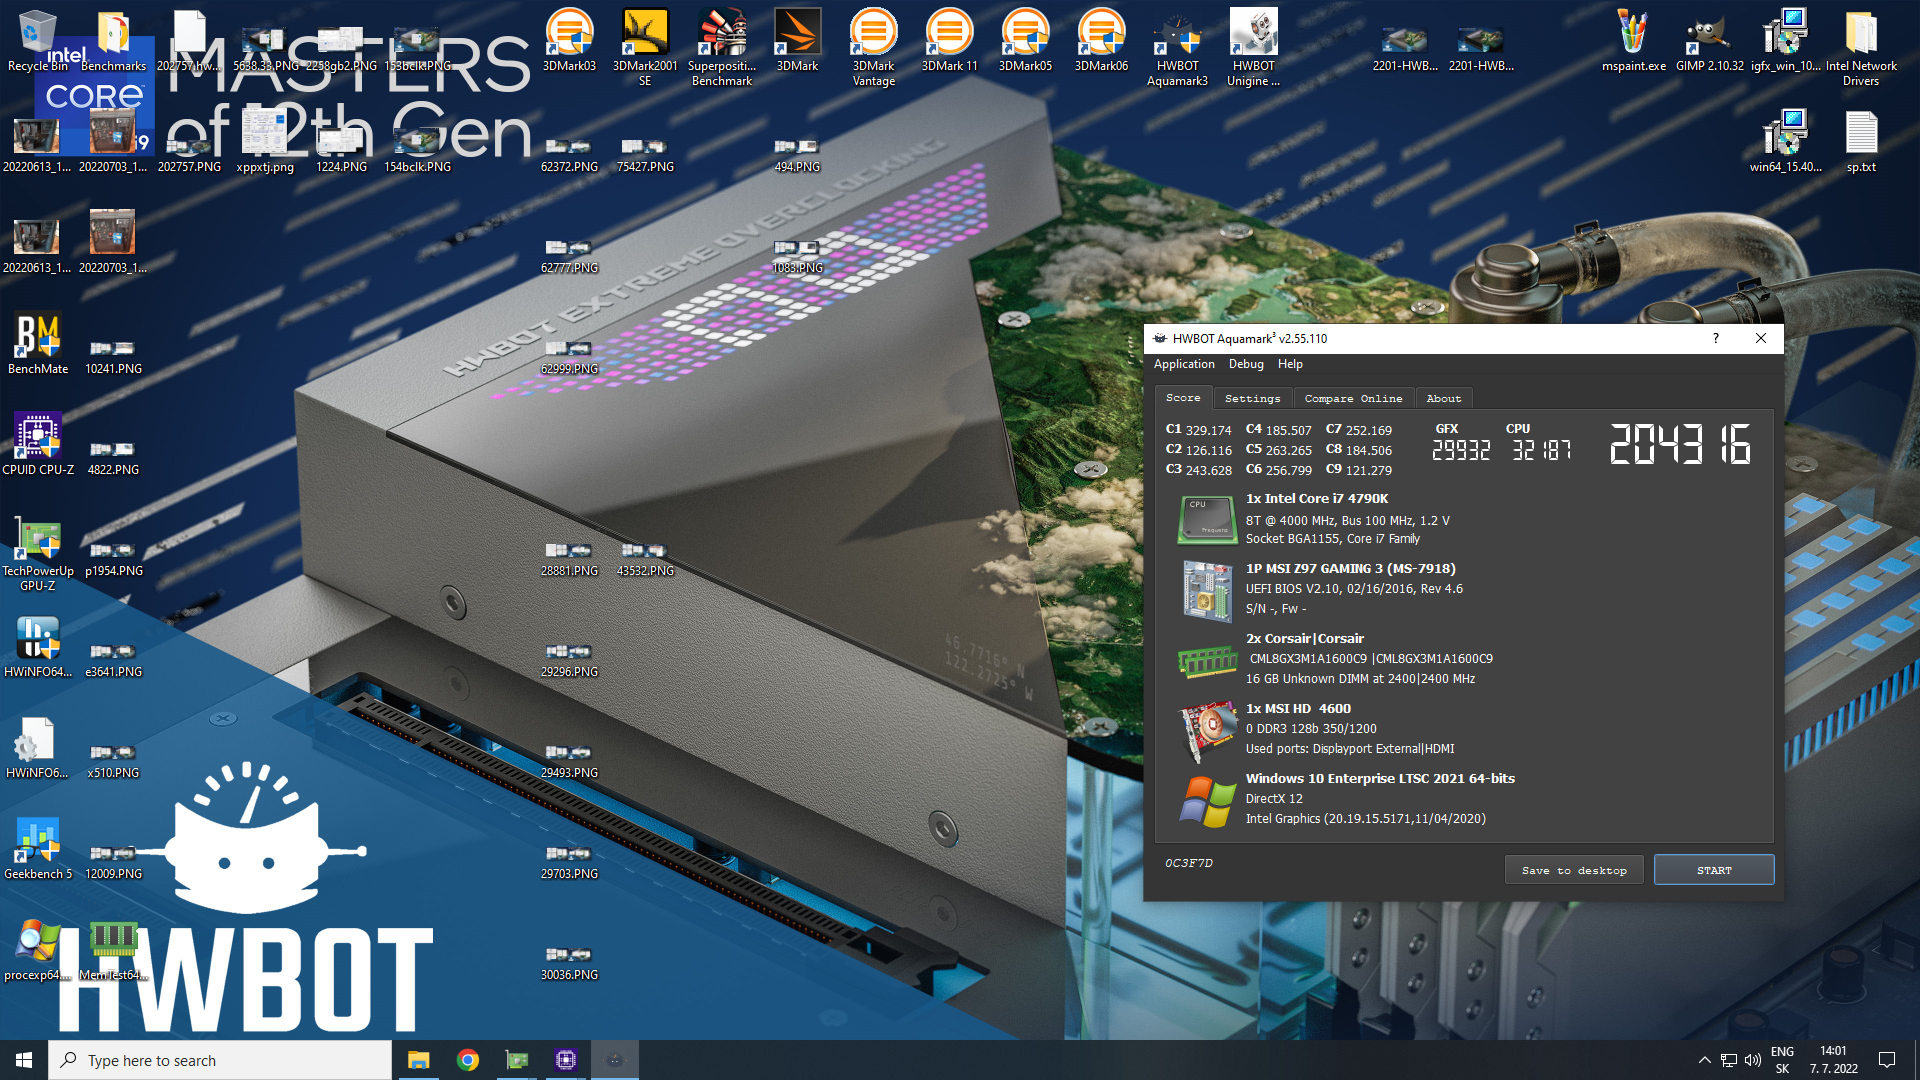1920x1080 pixels.
Task: Open the volume control tray icon
Action: pos(1753,1060)
